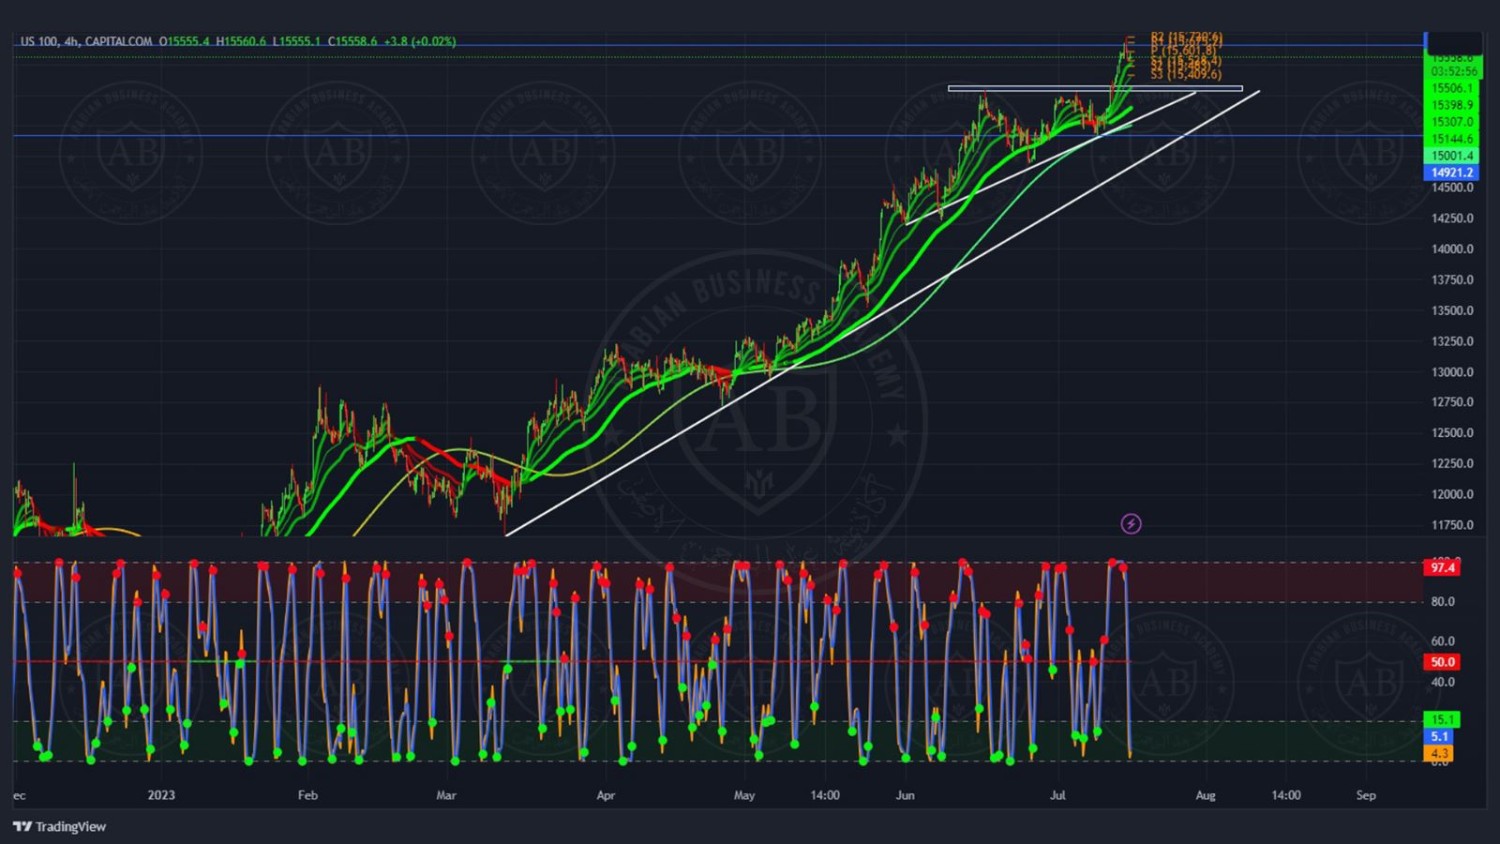The width and height of the screenshot is (1500, 844).
Task: Select the US 100, 4h, CAPITALCOM symbol title
Action: pyautogui.click(x=86, y=41)
